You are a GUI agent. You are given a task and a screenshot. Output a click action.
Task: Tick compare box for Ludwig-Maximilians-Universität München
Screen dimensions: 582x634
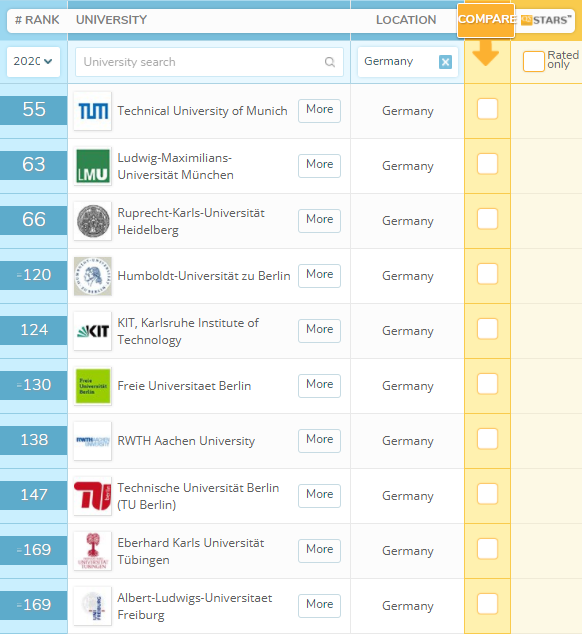[x=487, y=164]
